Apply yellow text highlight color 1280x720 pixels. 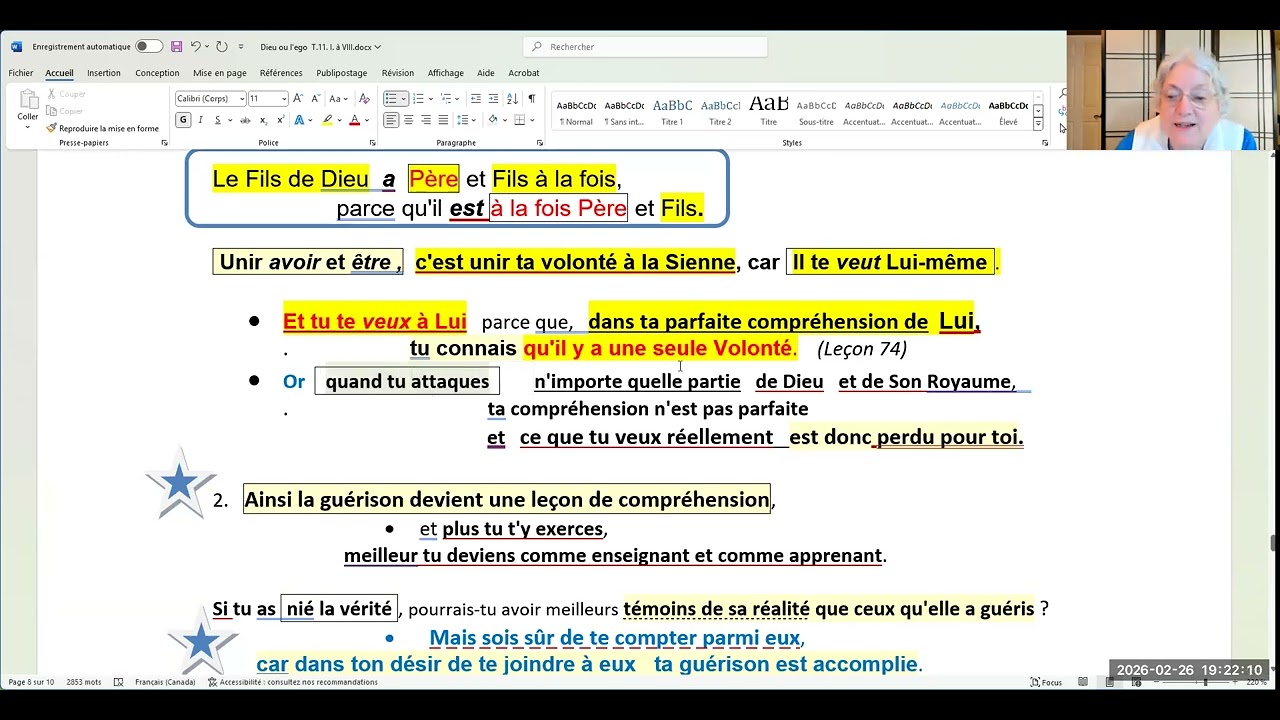(326, 120)
